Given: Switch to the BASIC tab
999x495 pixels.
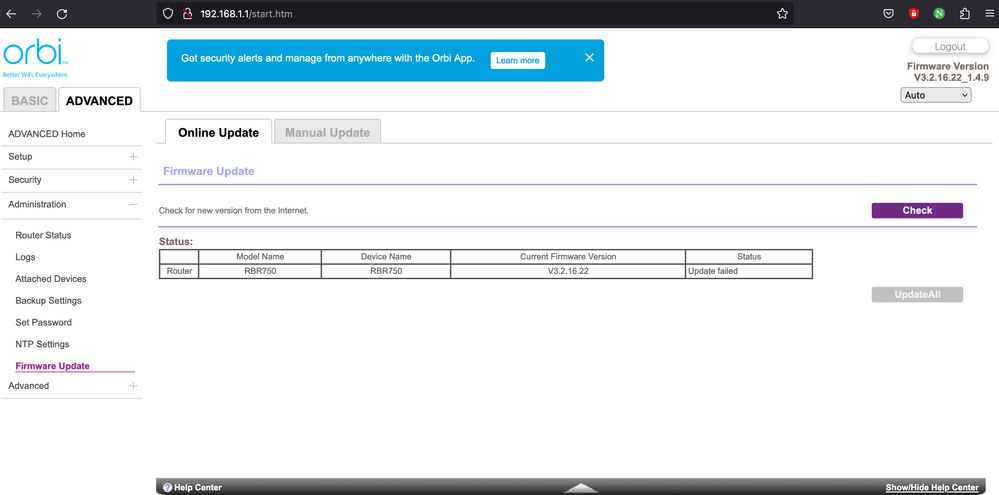Looking at the screenshot, I should pos(29,101).
